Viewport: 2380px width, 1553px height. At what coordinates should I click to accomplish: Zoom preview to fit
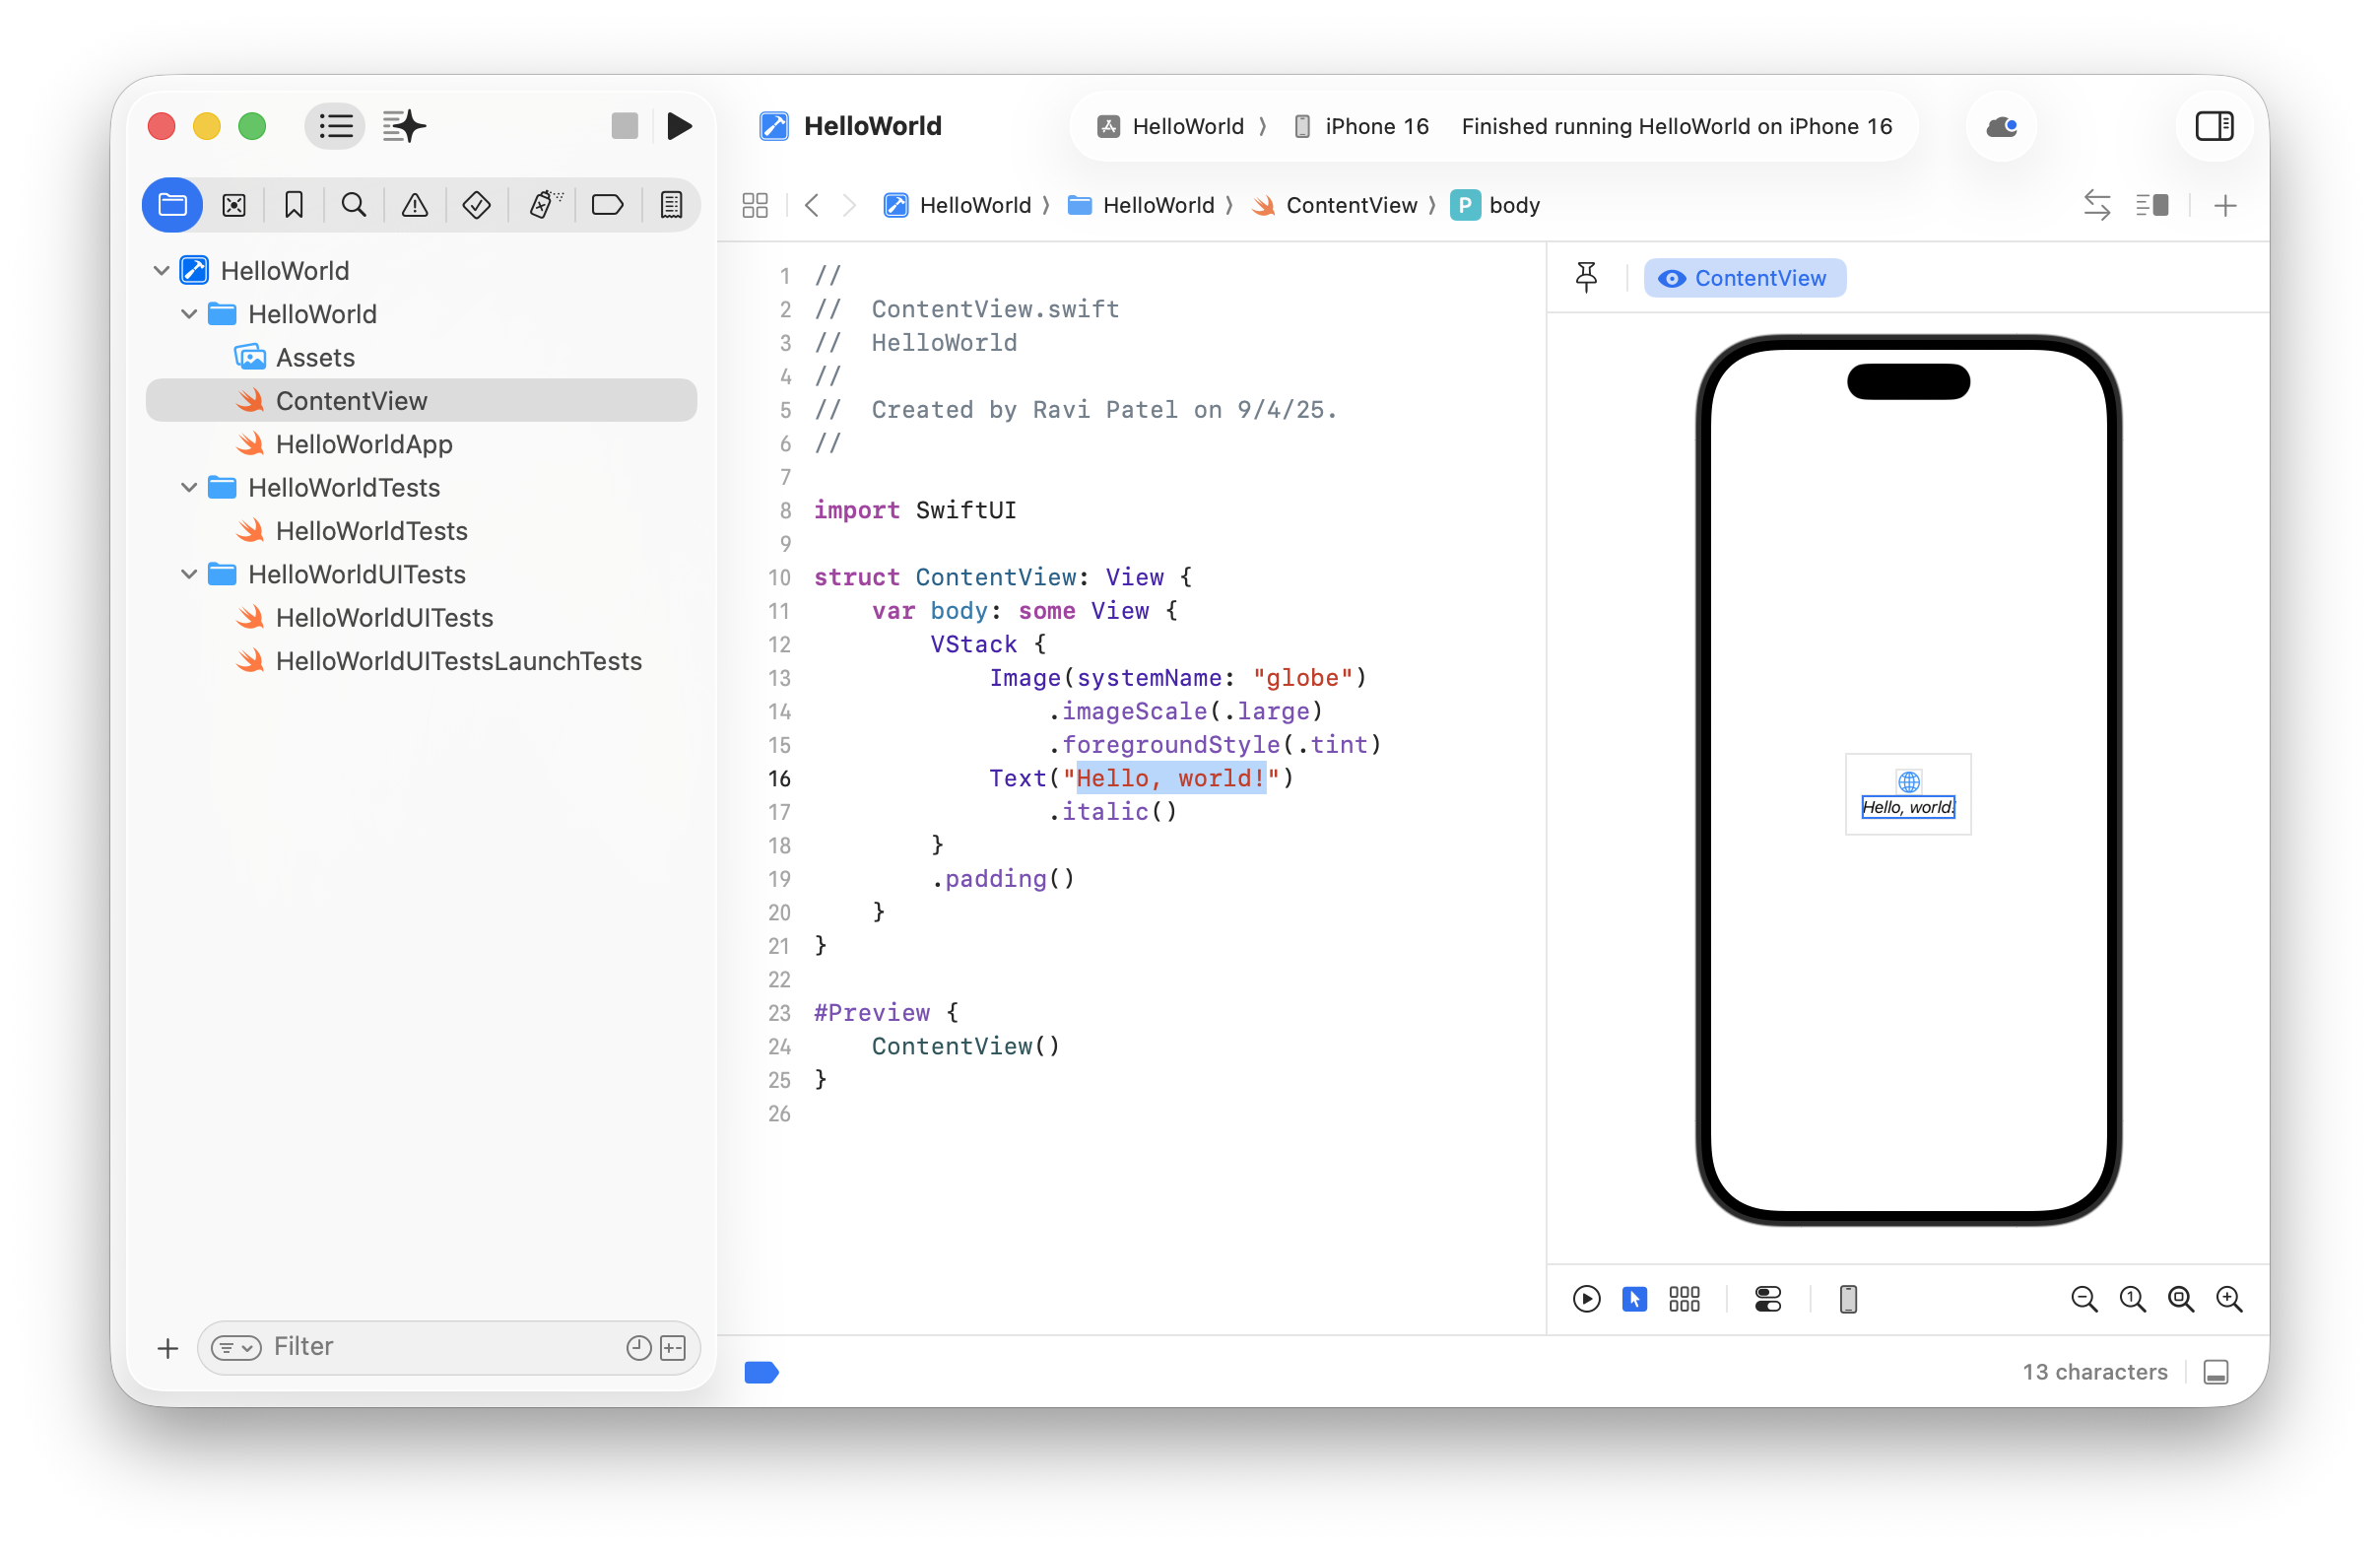[x=2180, y=1299]
